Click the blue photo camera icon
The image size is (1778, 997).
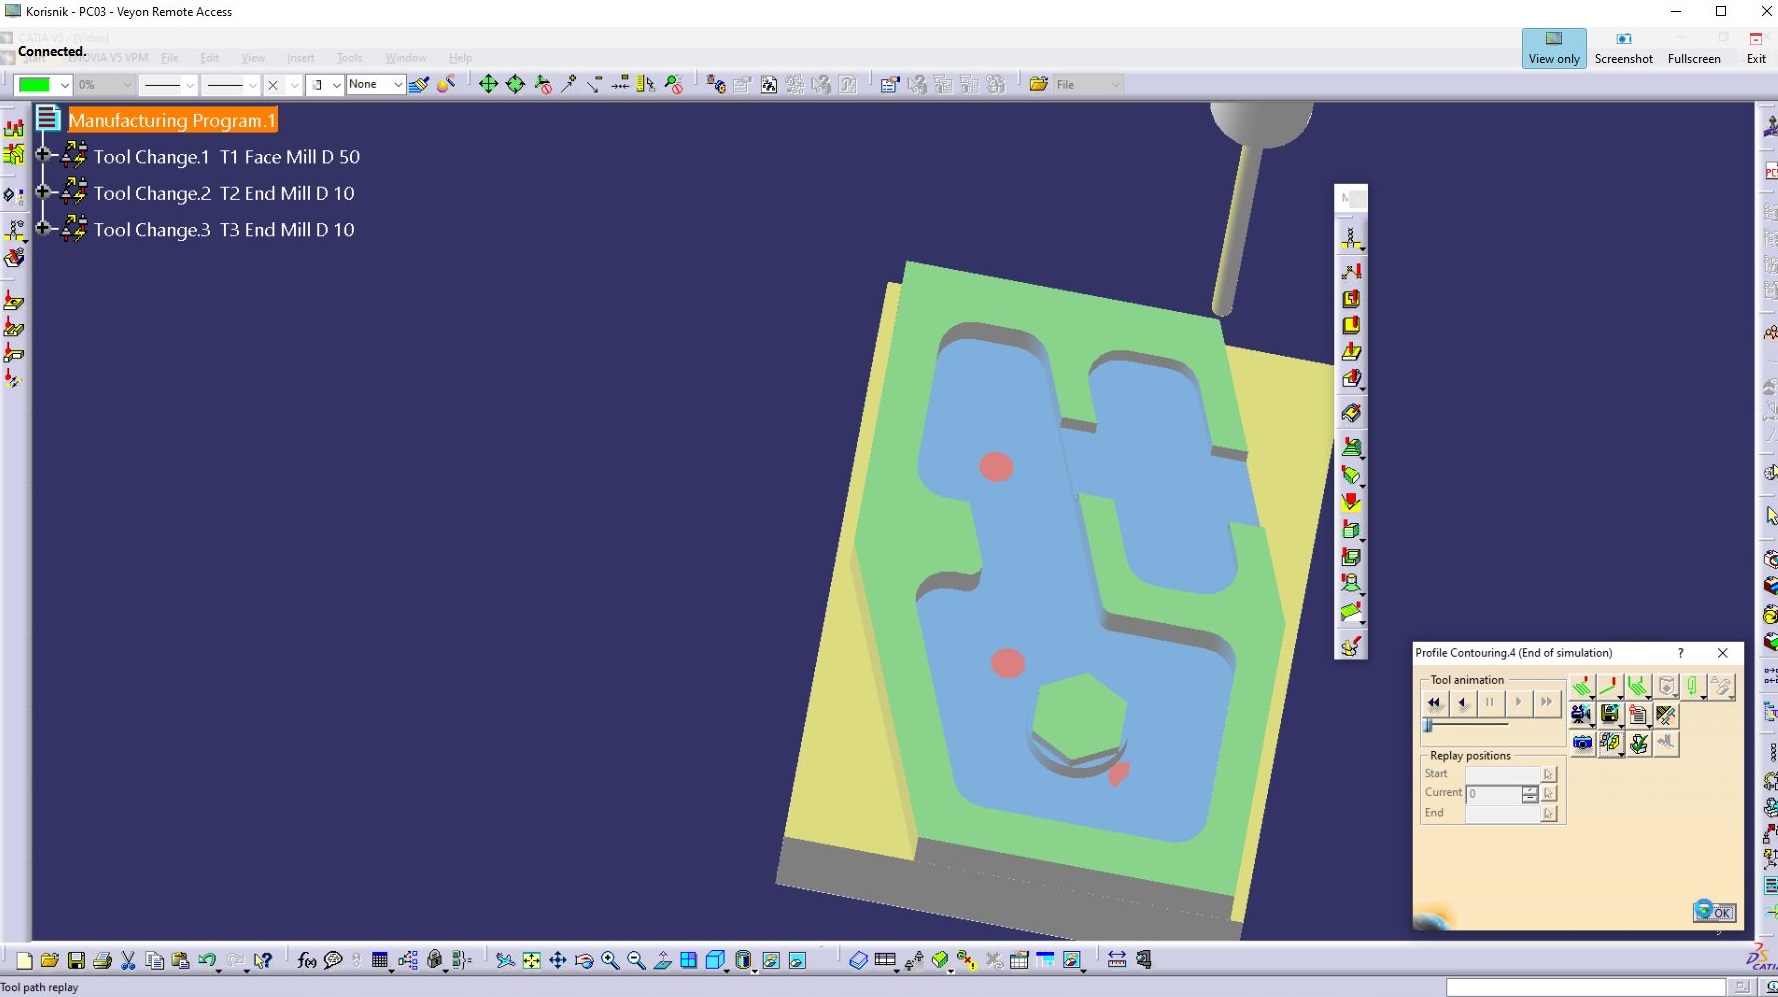[1581, 743]
